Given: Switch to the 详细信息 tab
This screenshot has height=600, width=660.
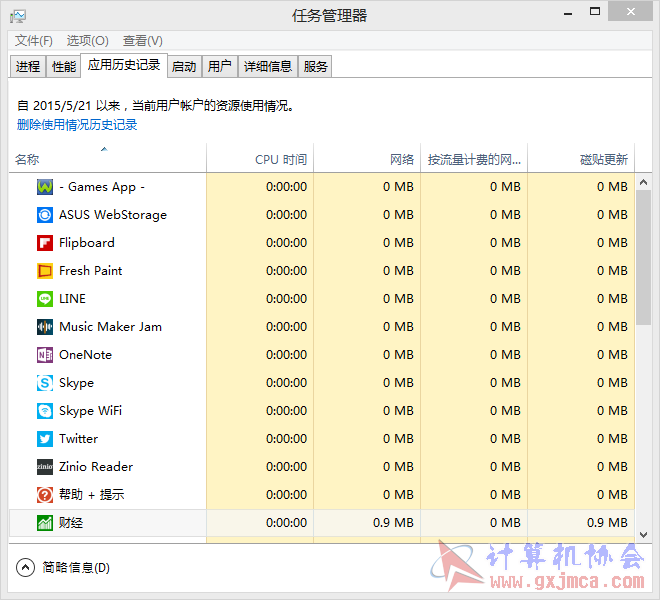Looking at the screenshot, I should coord(268,66).
